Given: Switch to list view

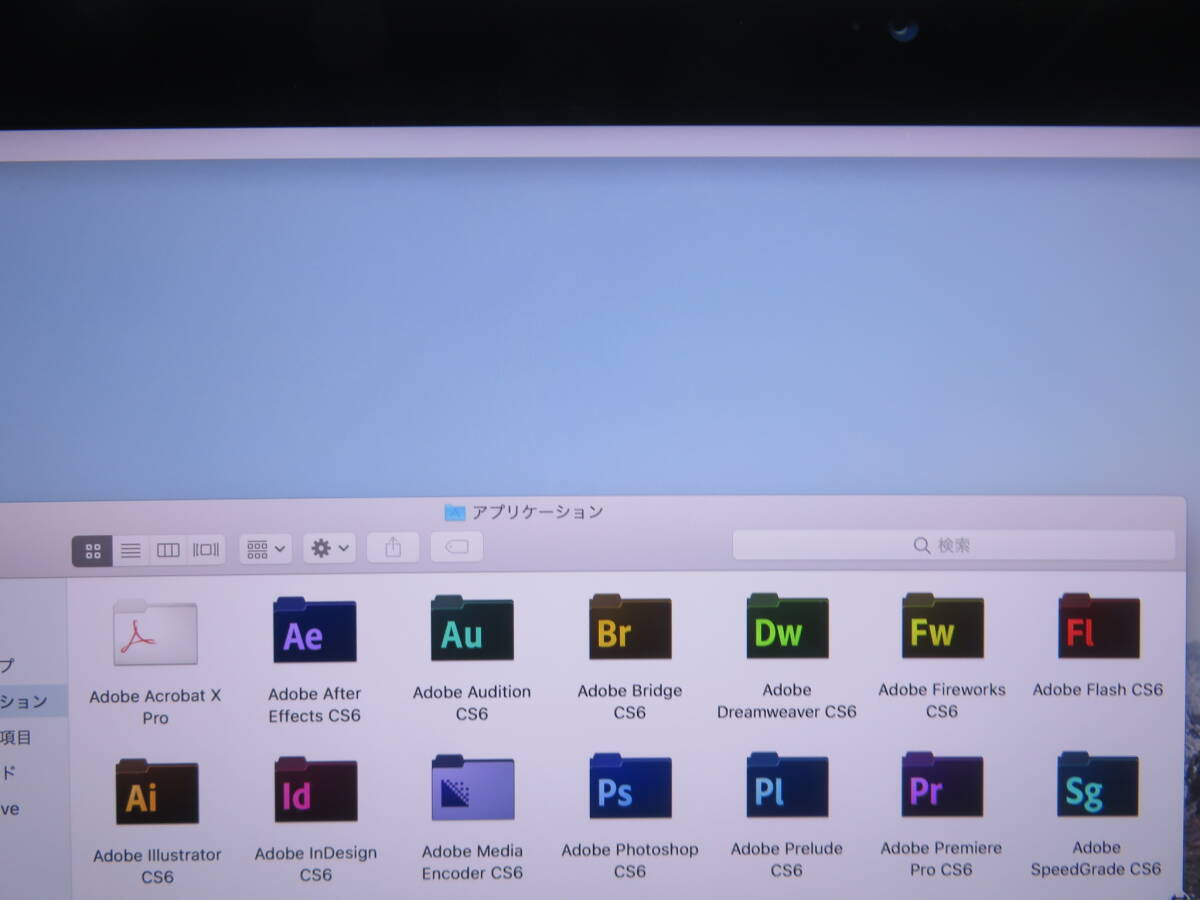Looking at the screenshot, I should (x=130, y=549).
